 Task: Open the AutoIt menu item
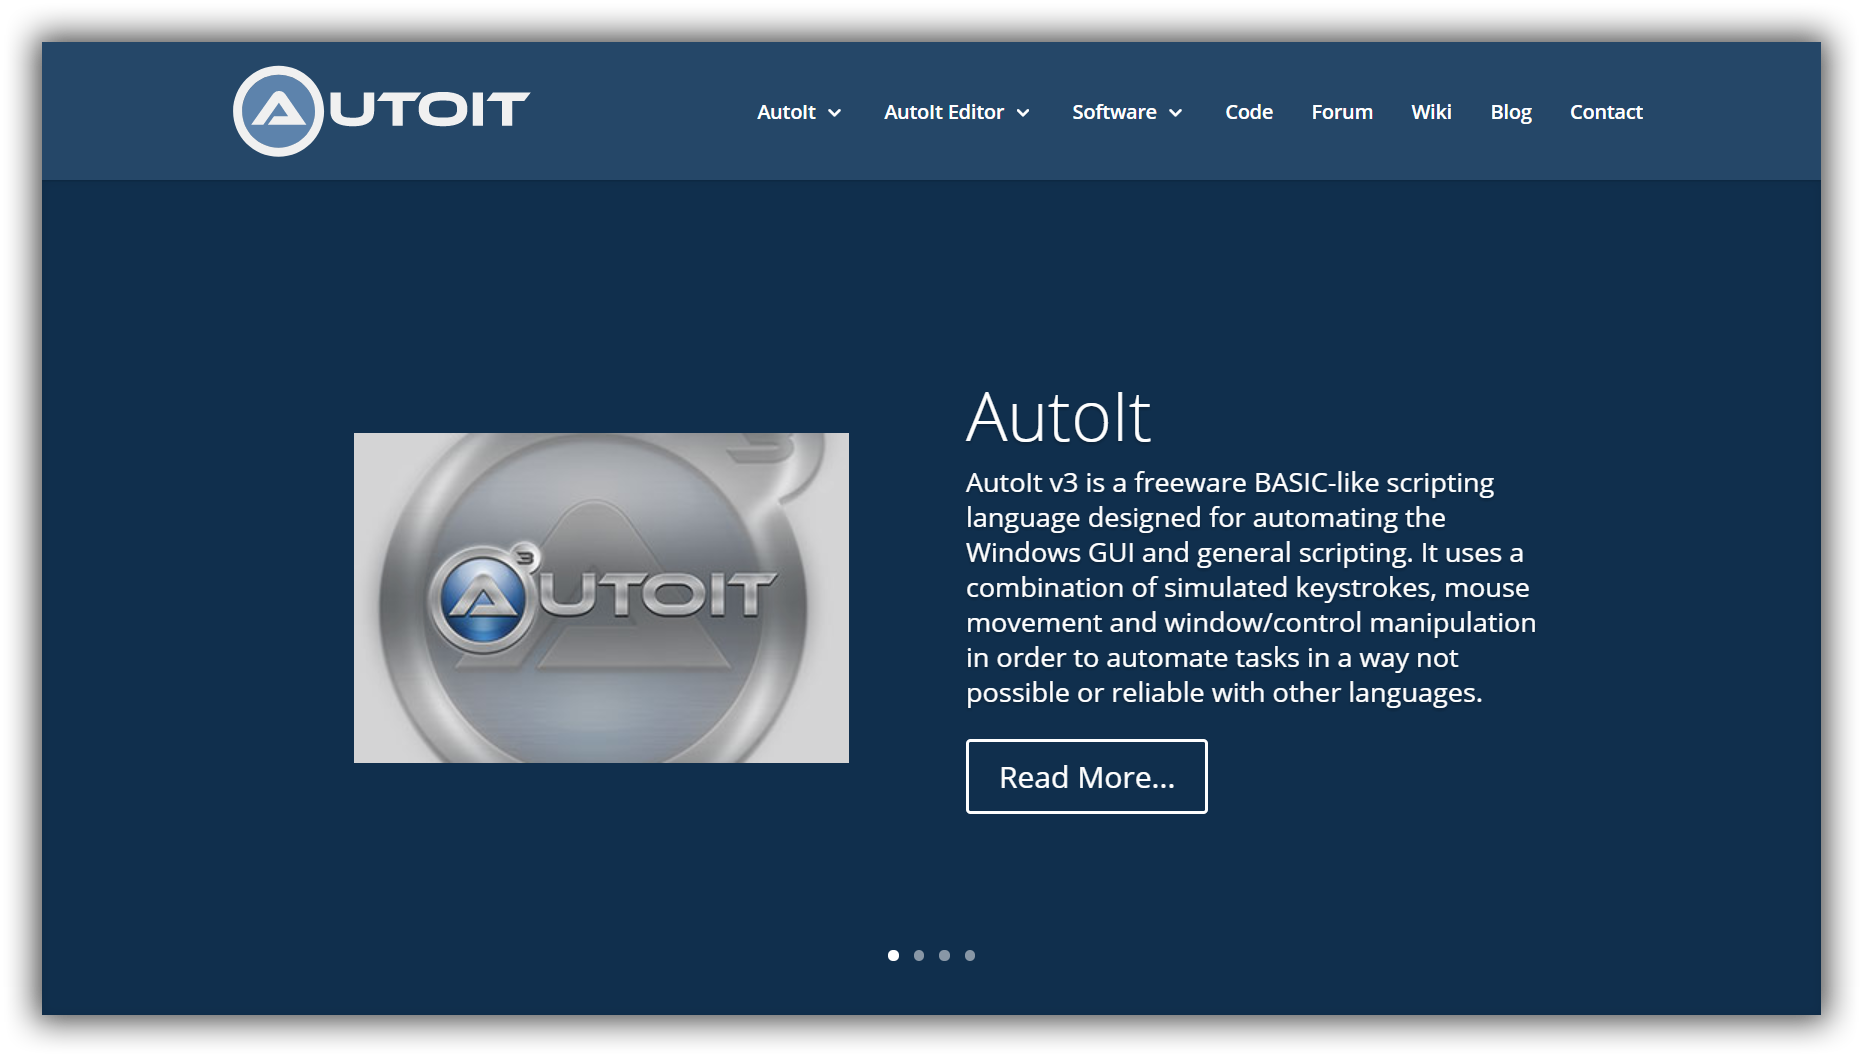click(786, 112)
